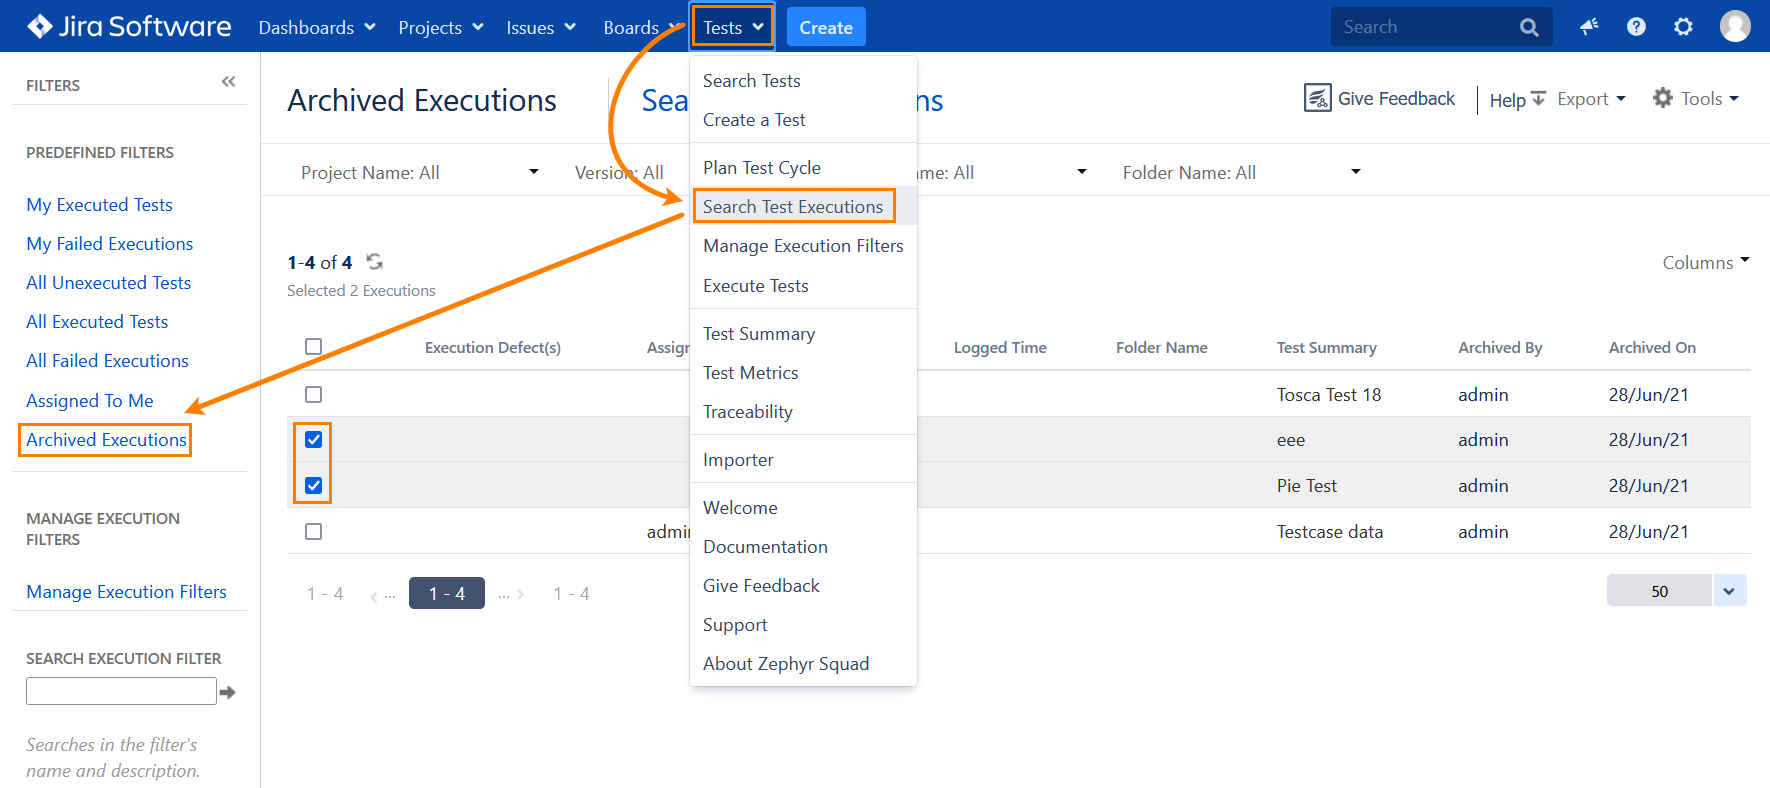Open the settings gear in top bar
This screenshot has height=788, width=1770.
1684,27
